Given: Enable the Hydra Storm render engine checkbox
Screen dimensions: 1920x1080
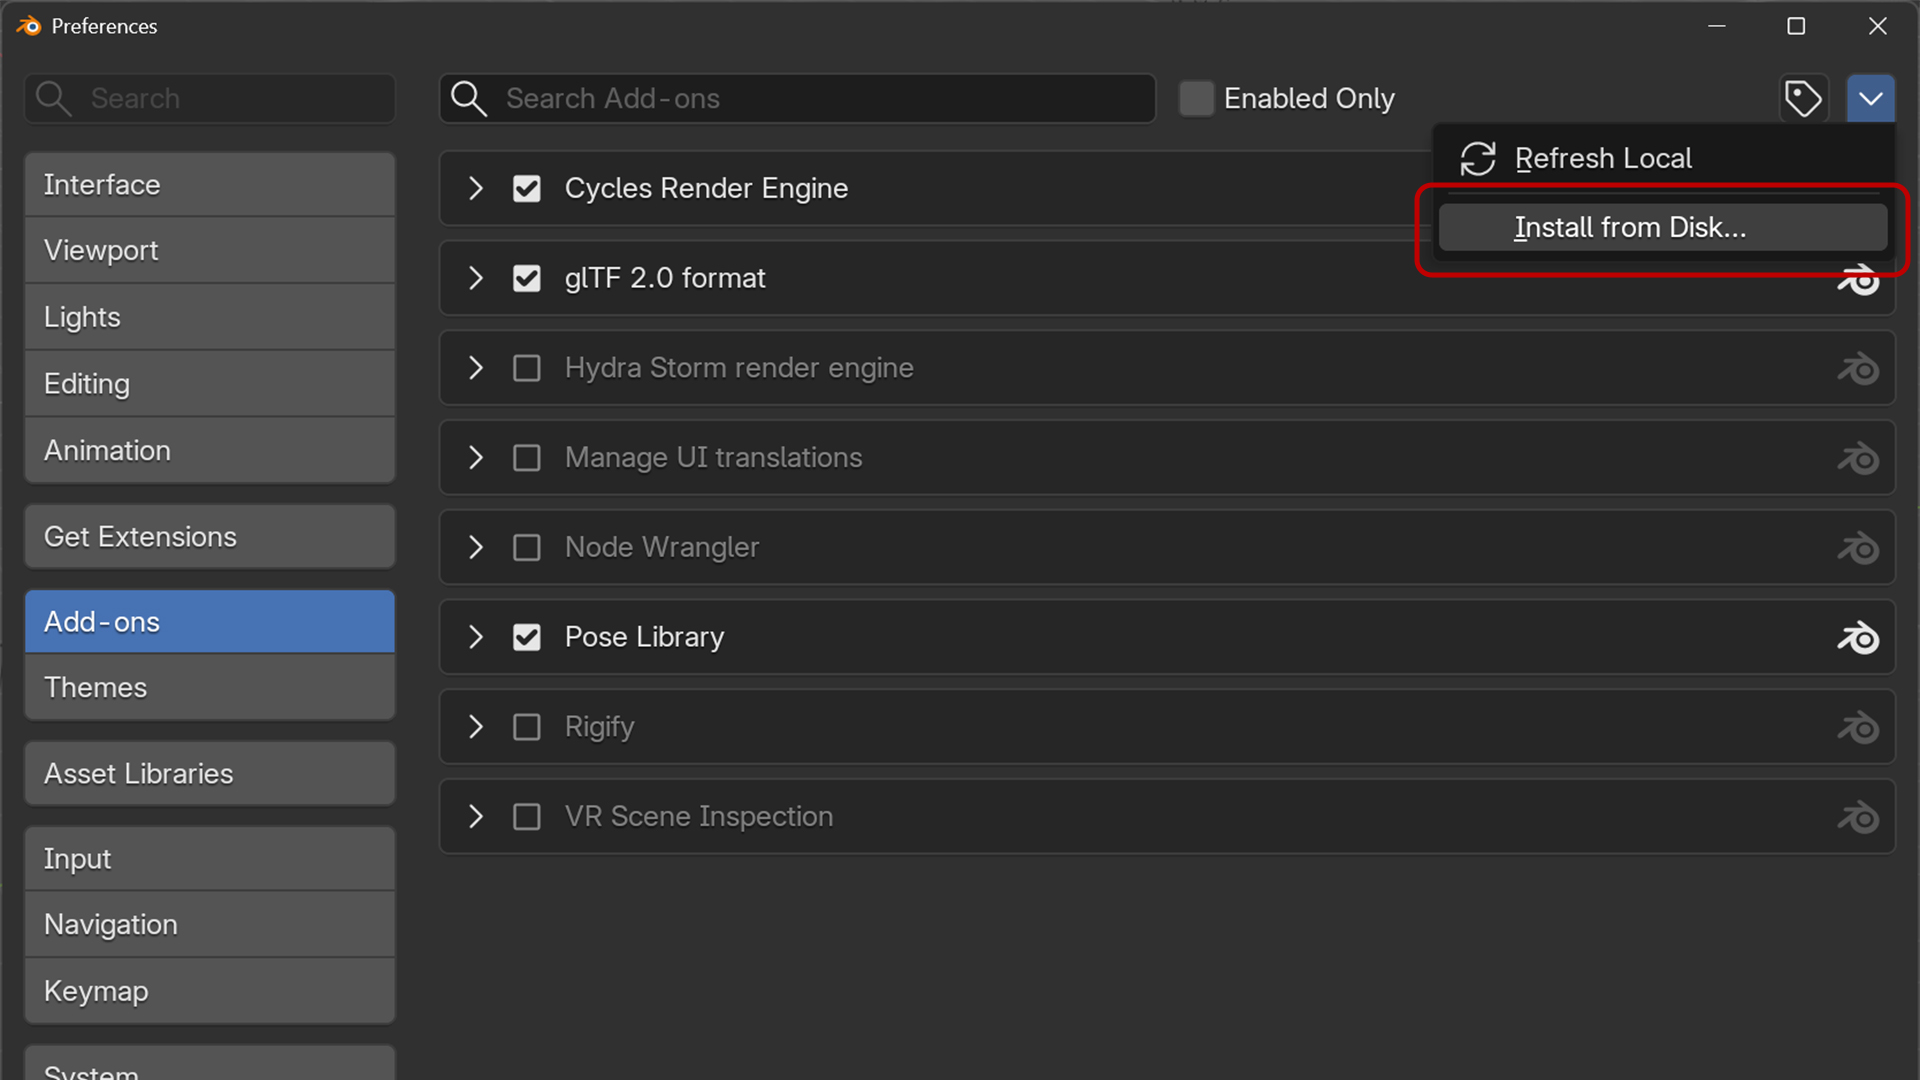Looking at the screenshot, I should point(527,368).
